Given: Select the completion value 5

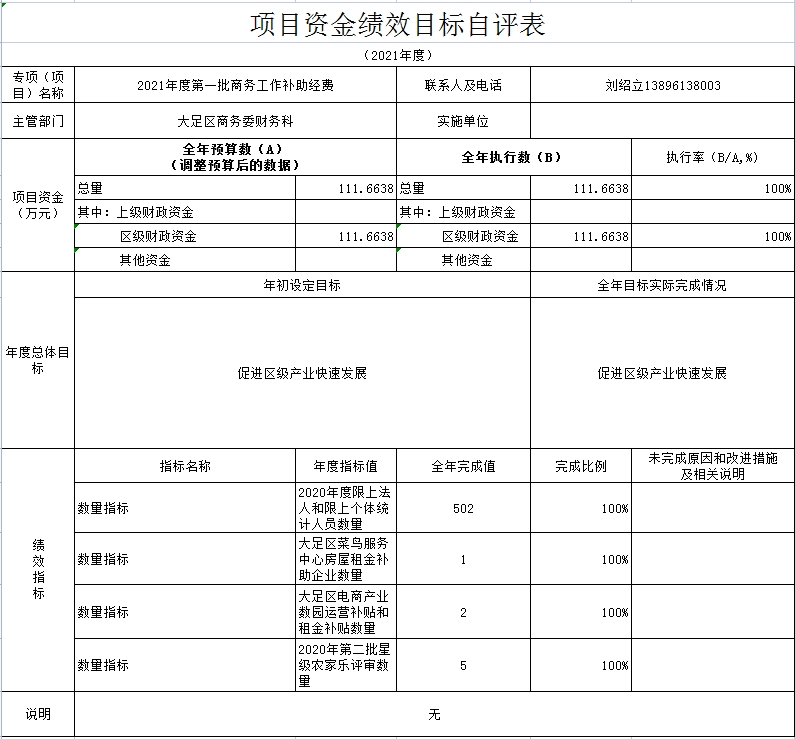Looking at the screenshot, I should coord(463,664).
